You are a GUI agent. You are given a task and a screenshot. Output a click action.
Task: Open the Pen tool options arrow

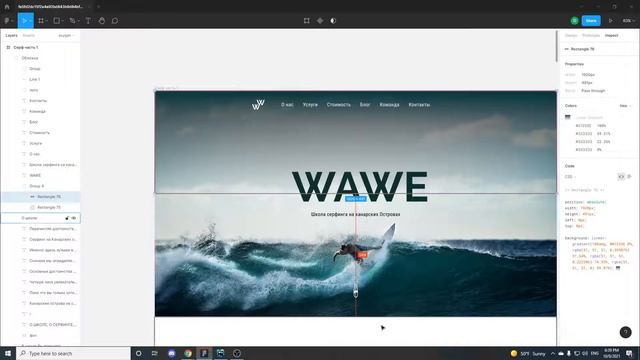78,21
